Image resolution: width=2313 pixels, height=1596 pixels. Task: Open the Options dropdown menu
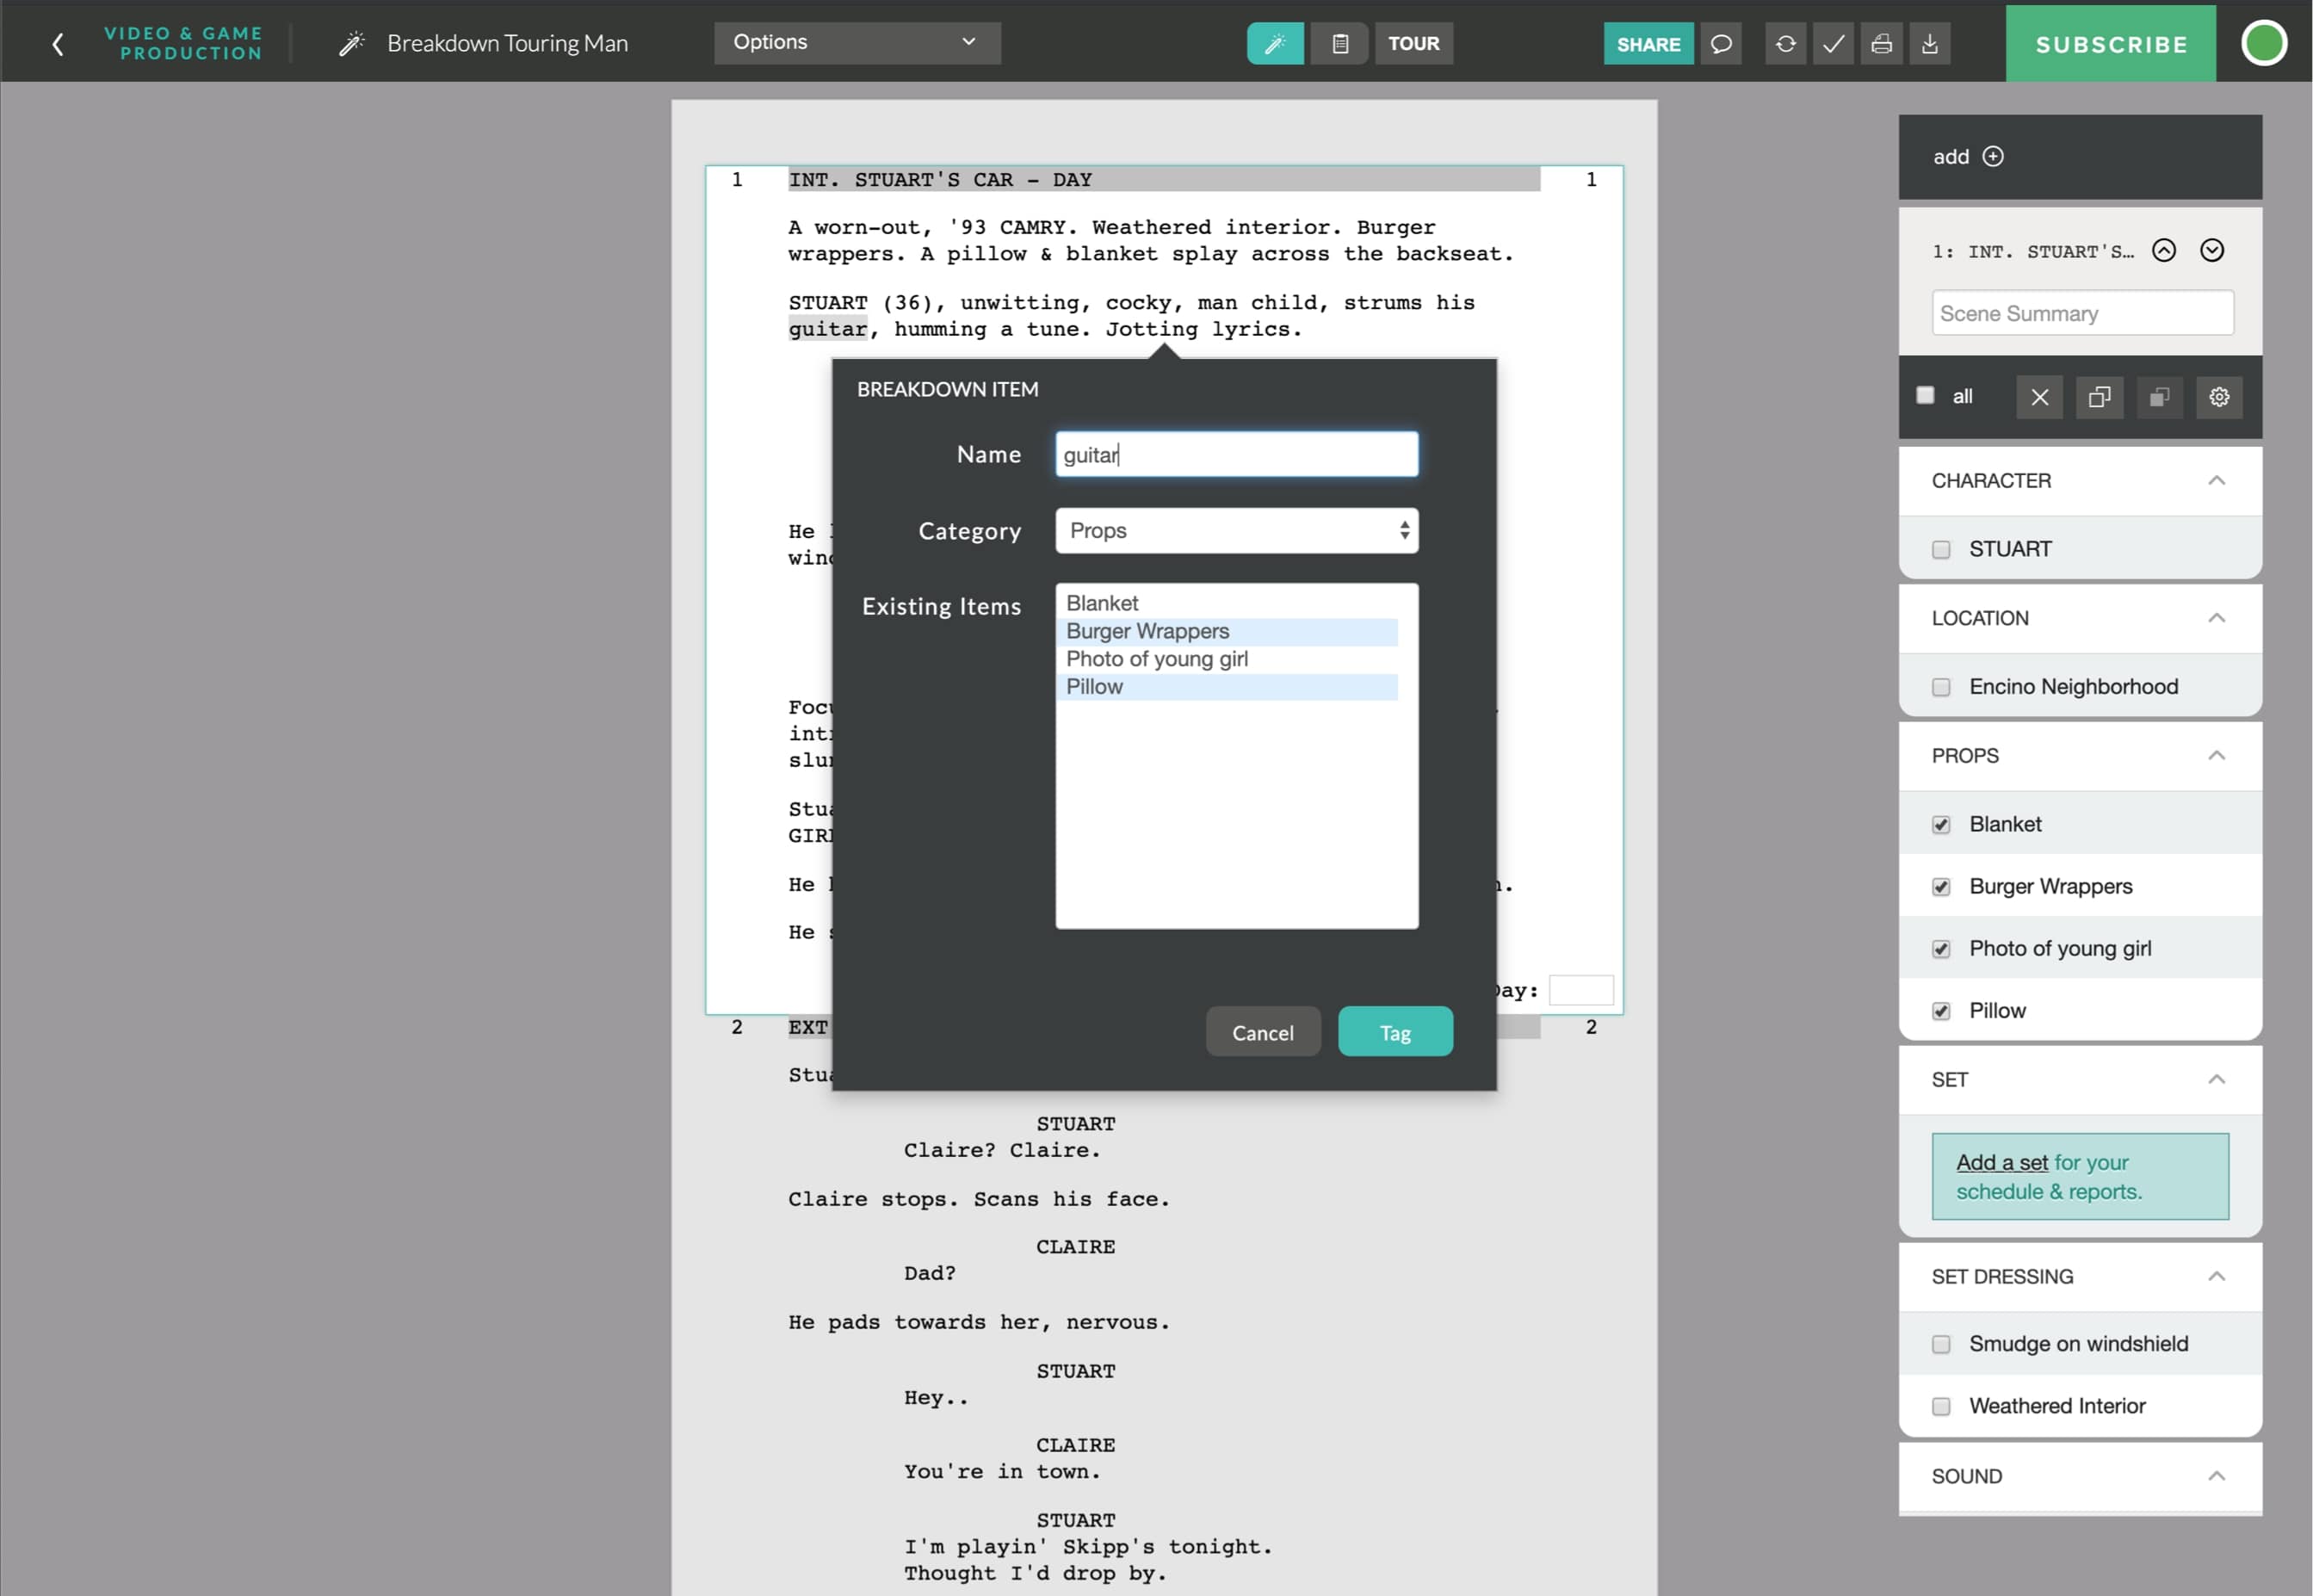click(x=857, y=42)
